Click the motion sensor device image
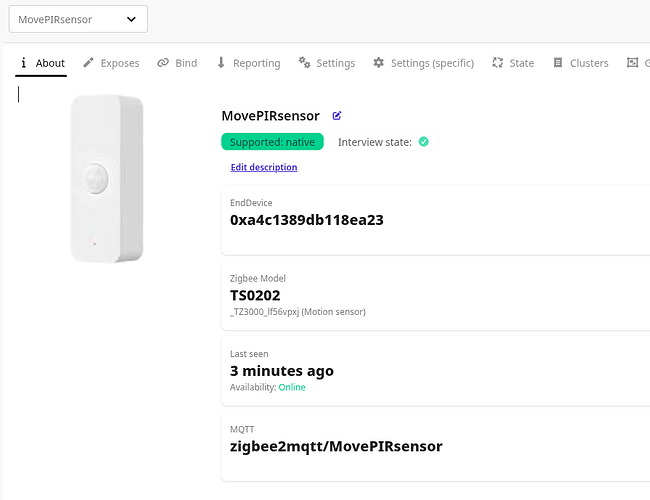The image size is (650, 500). pyautogui.click(x=107, y=179)
